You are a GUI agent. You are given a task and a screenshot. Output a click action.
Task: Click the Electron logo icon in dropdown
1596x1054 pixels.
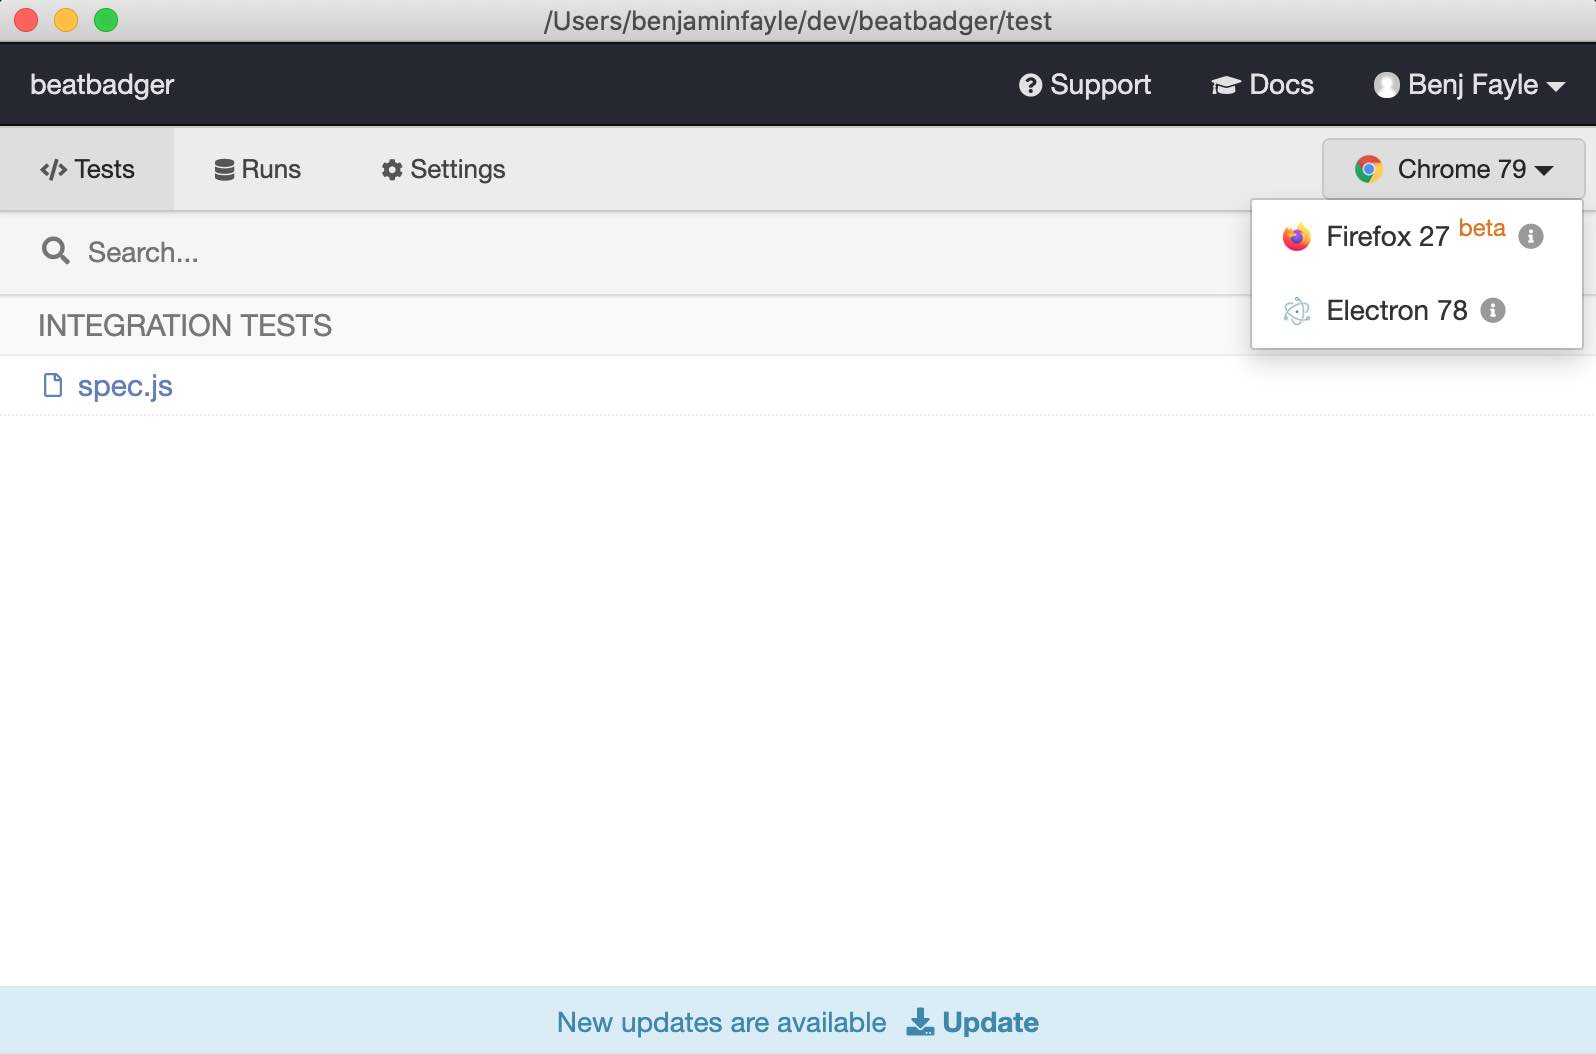1296,311
